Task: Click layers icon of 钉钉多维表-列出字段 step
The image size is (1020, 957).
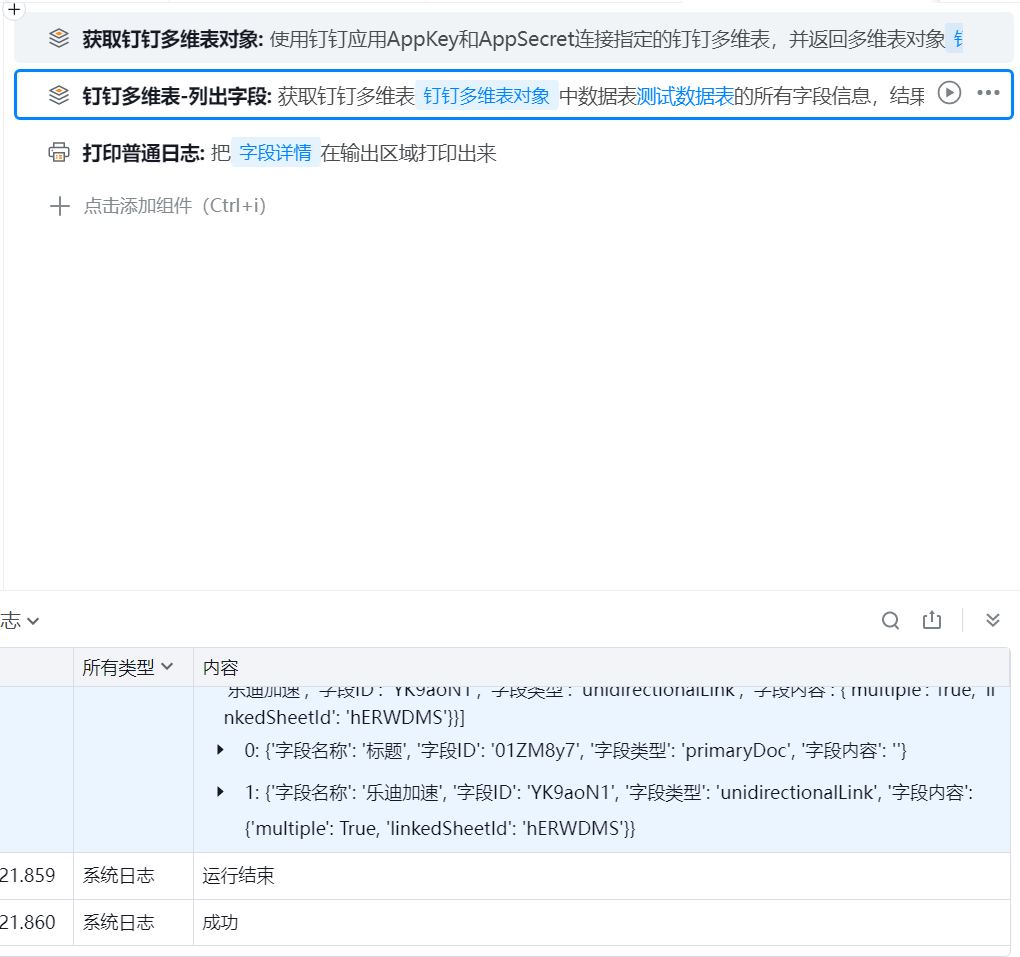Action: (59, 95)
